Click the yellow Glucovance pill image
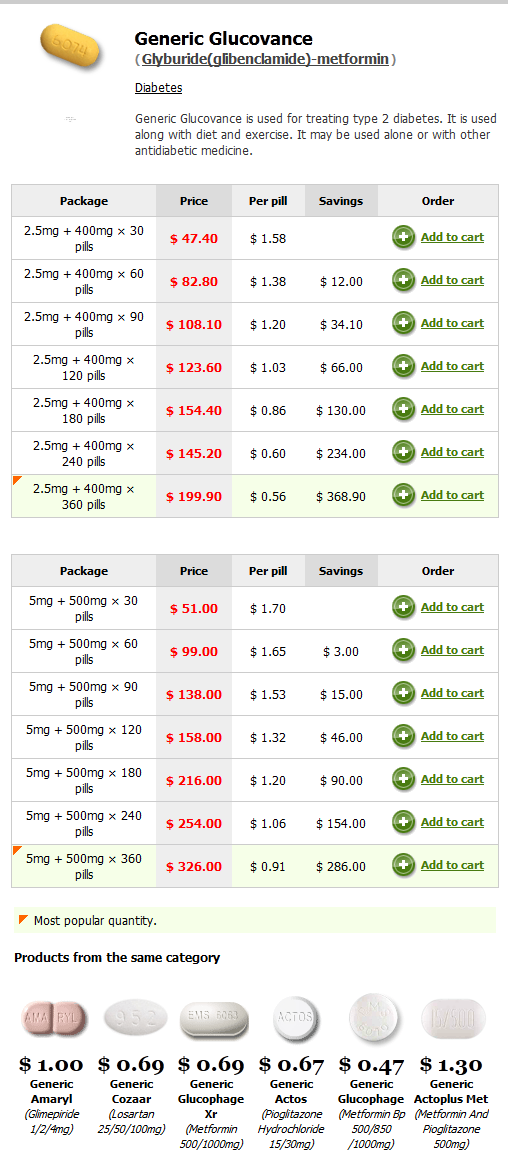 point(70,50)
